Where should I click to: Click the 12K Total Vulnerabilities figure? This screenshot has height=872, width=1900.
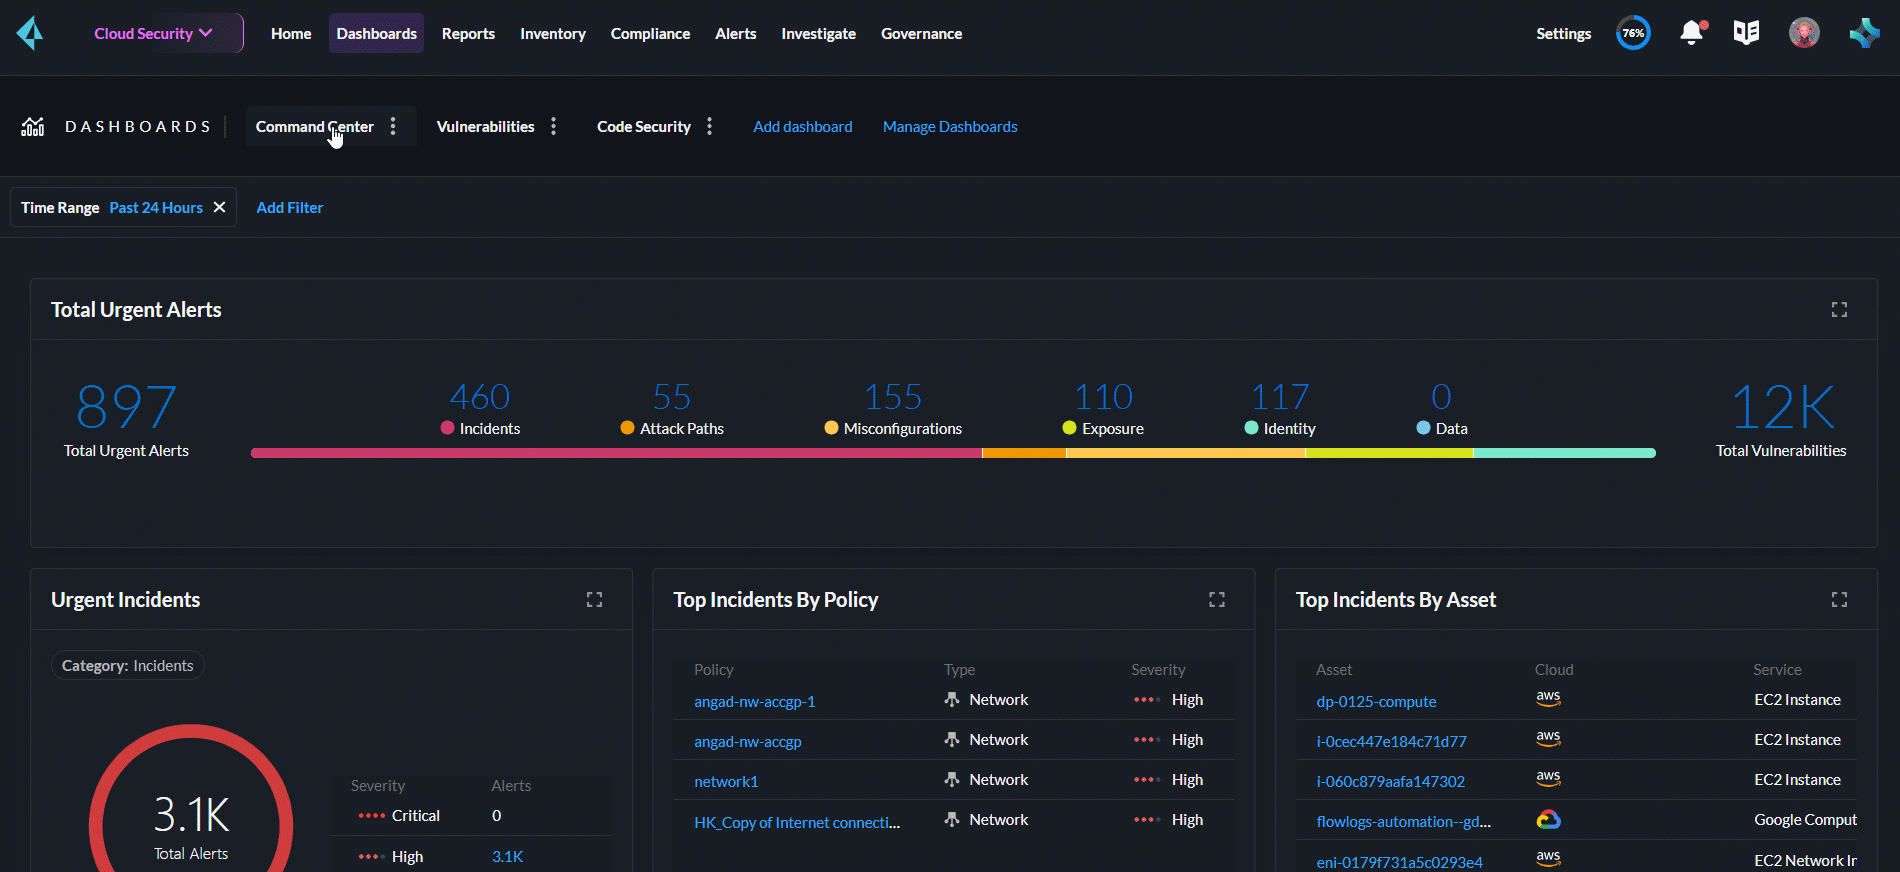pyautogui.click(x=1782, y=407)
